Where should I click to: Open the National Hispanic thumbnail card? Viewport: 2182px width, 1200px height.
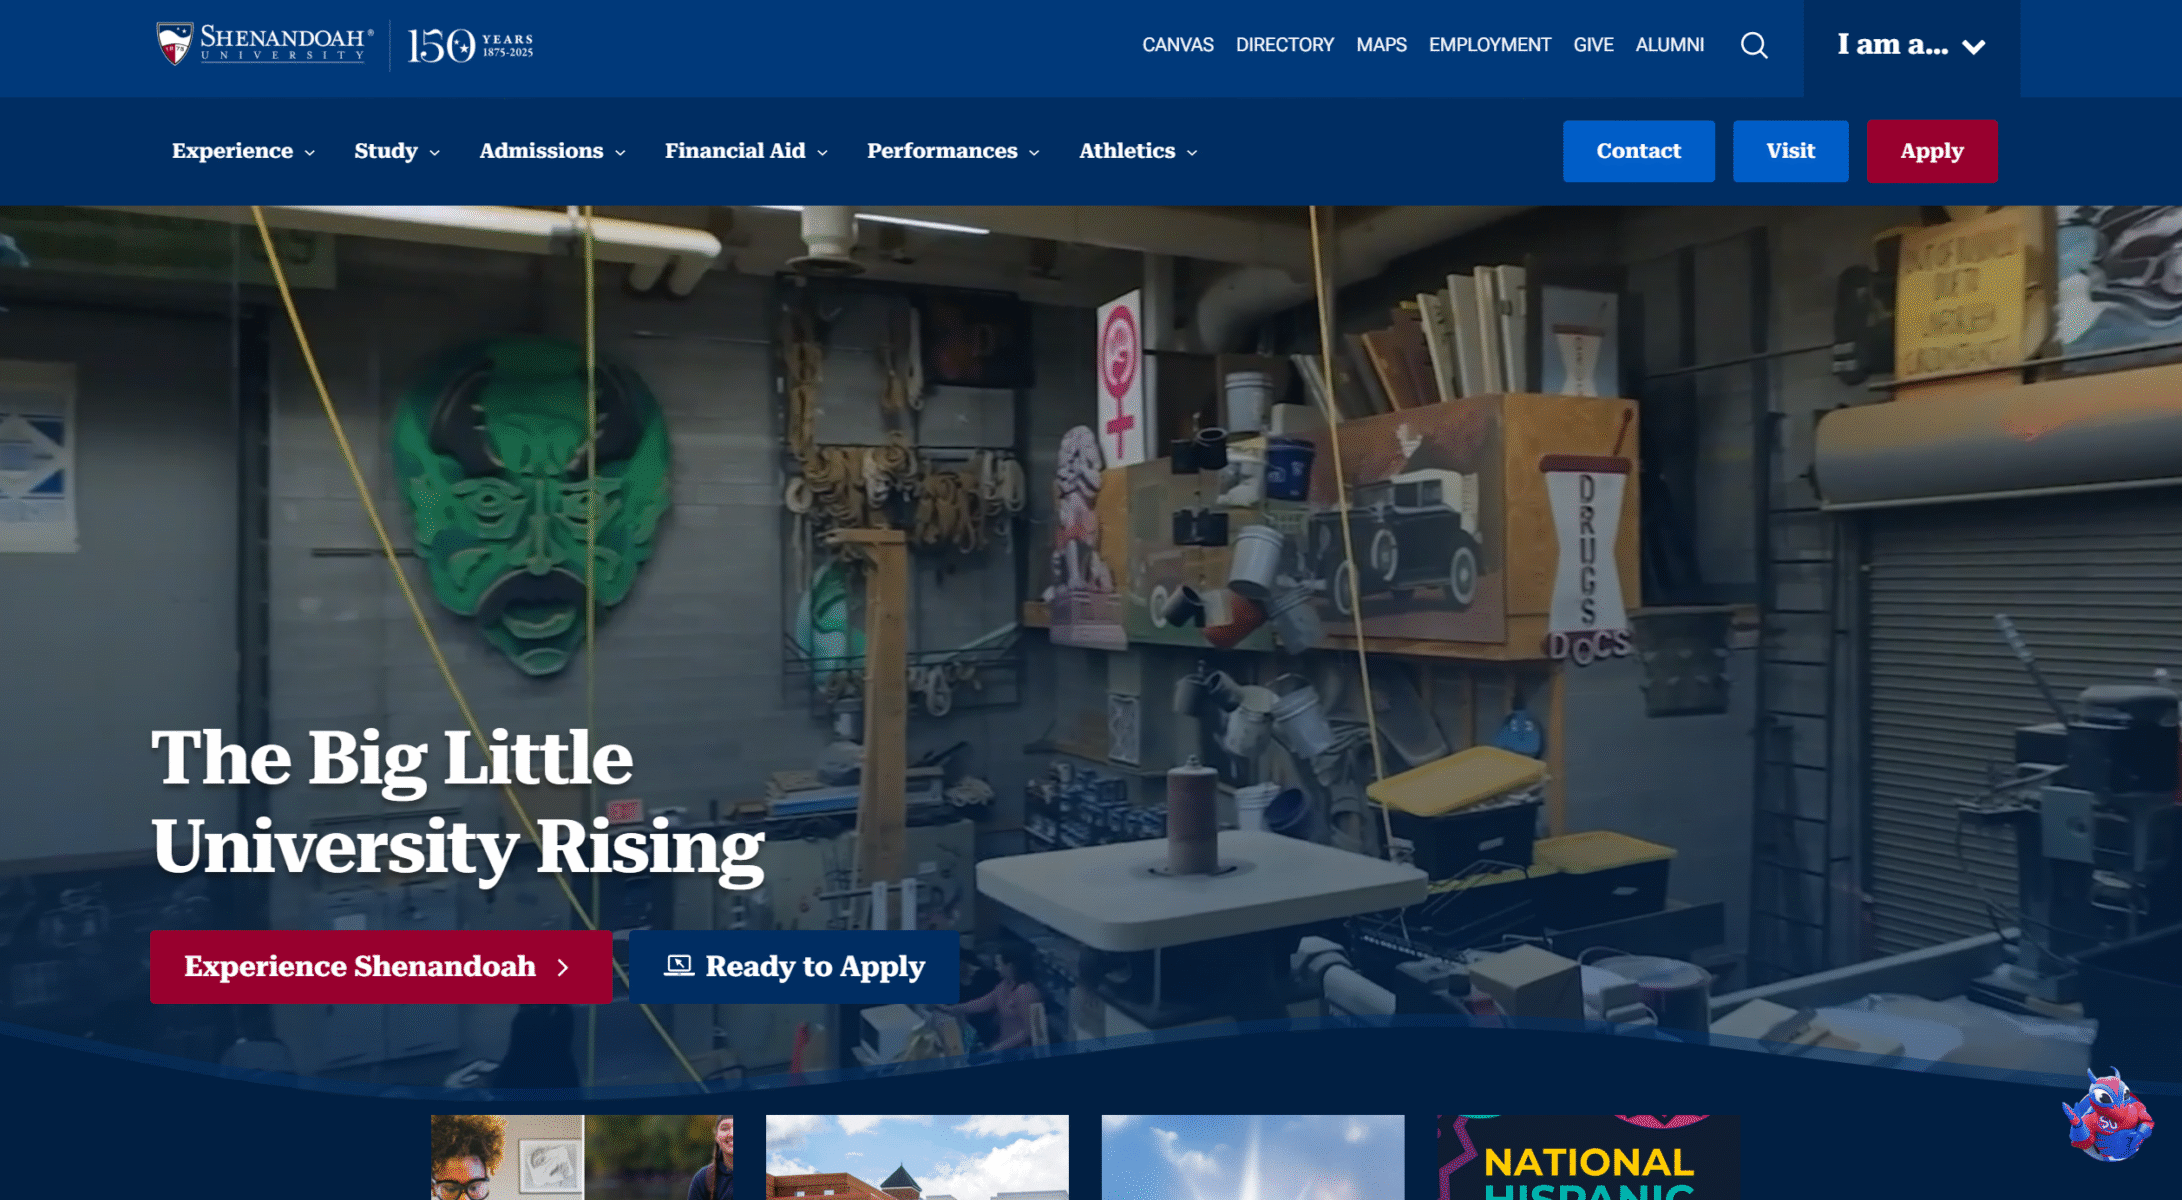(1588, 1160)
